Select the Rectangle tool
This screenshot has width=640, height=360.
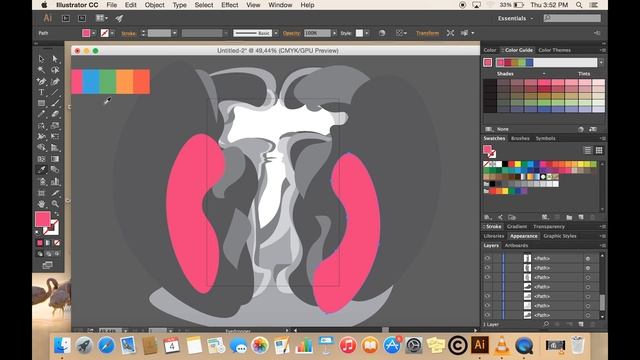(x=41, y=103)
